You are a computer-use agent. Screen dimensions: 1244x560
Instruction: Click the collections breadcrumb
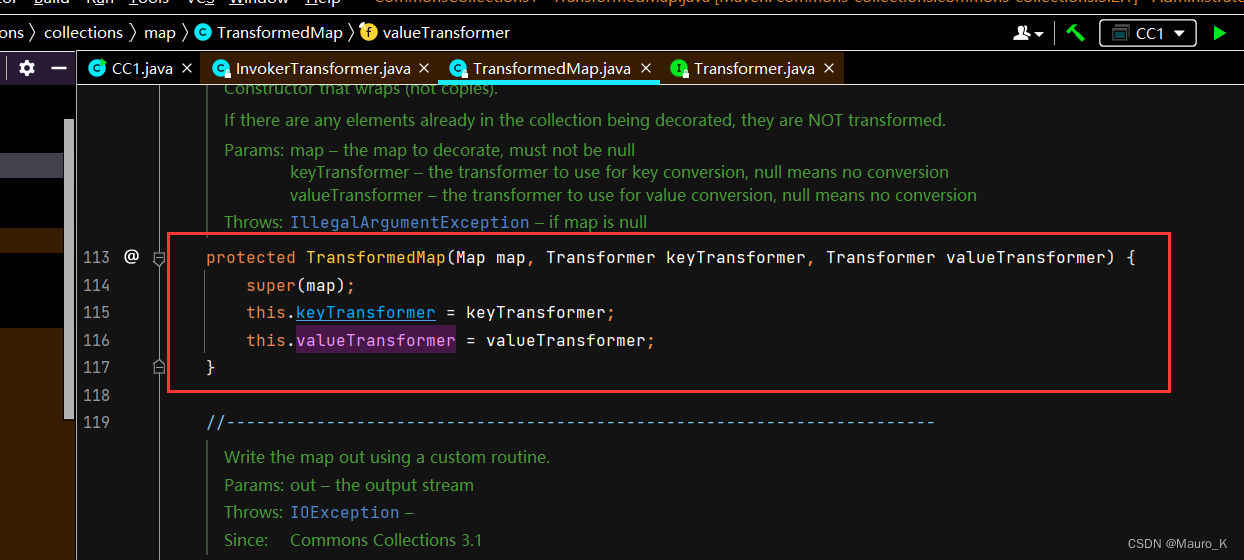pos(83,33)
